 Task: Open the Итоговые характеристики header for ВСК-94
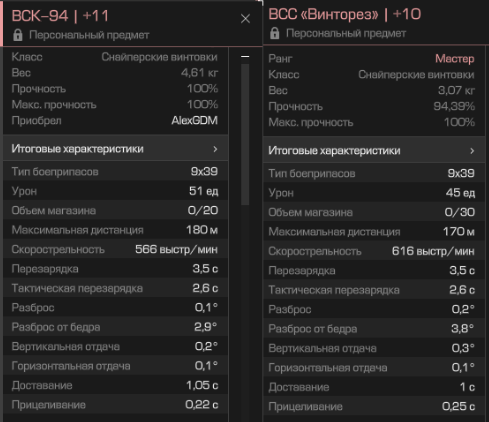pos(116,149)
